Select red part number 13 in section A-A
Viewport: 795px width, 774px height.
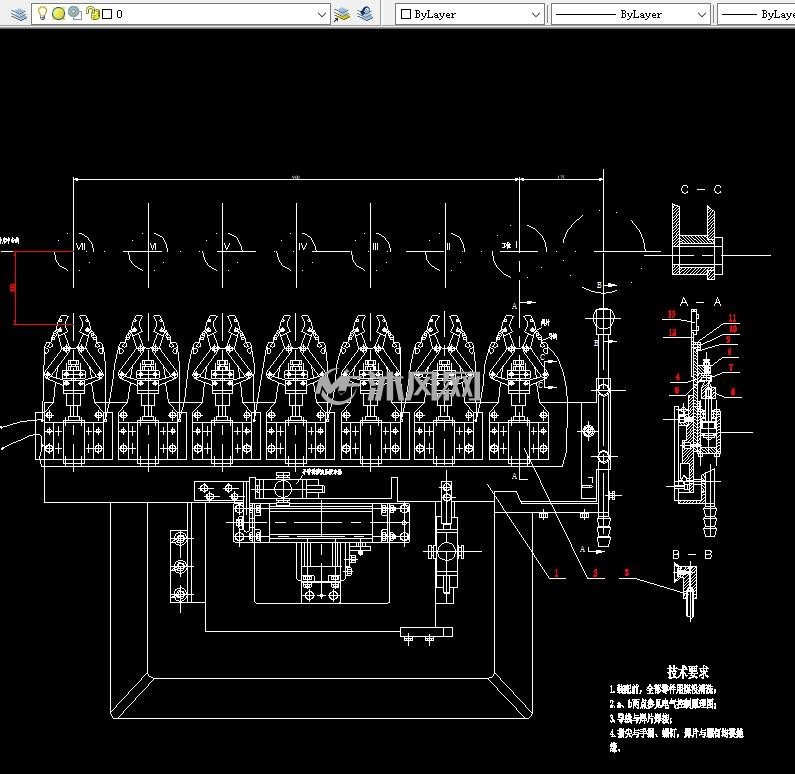(x=671, y=314)
